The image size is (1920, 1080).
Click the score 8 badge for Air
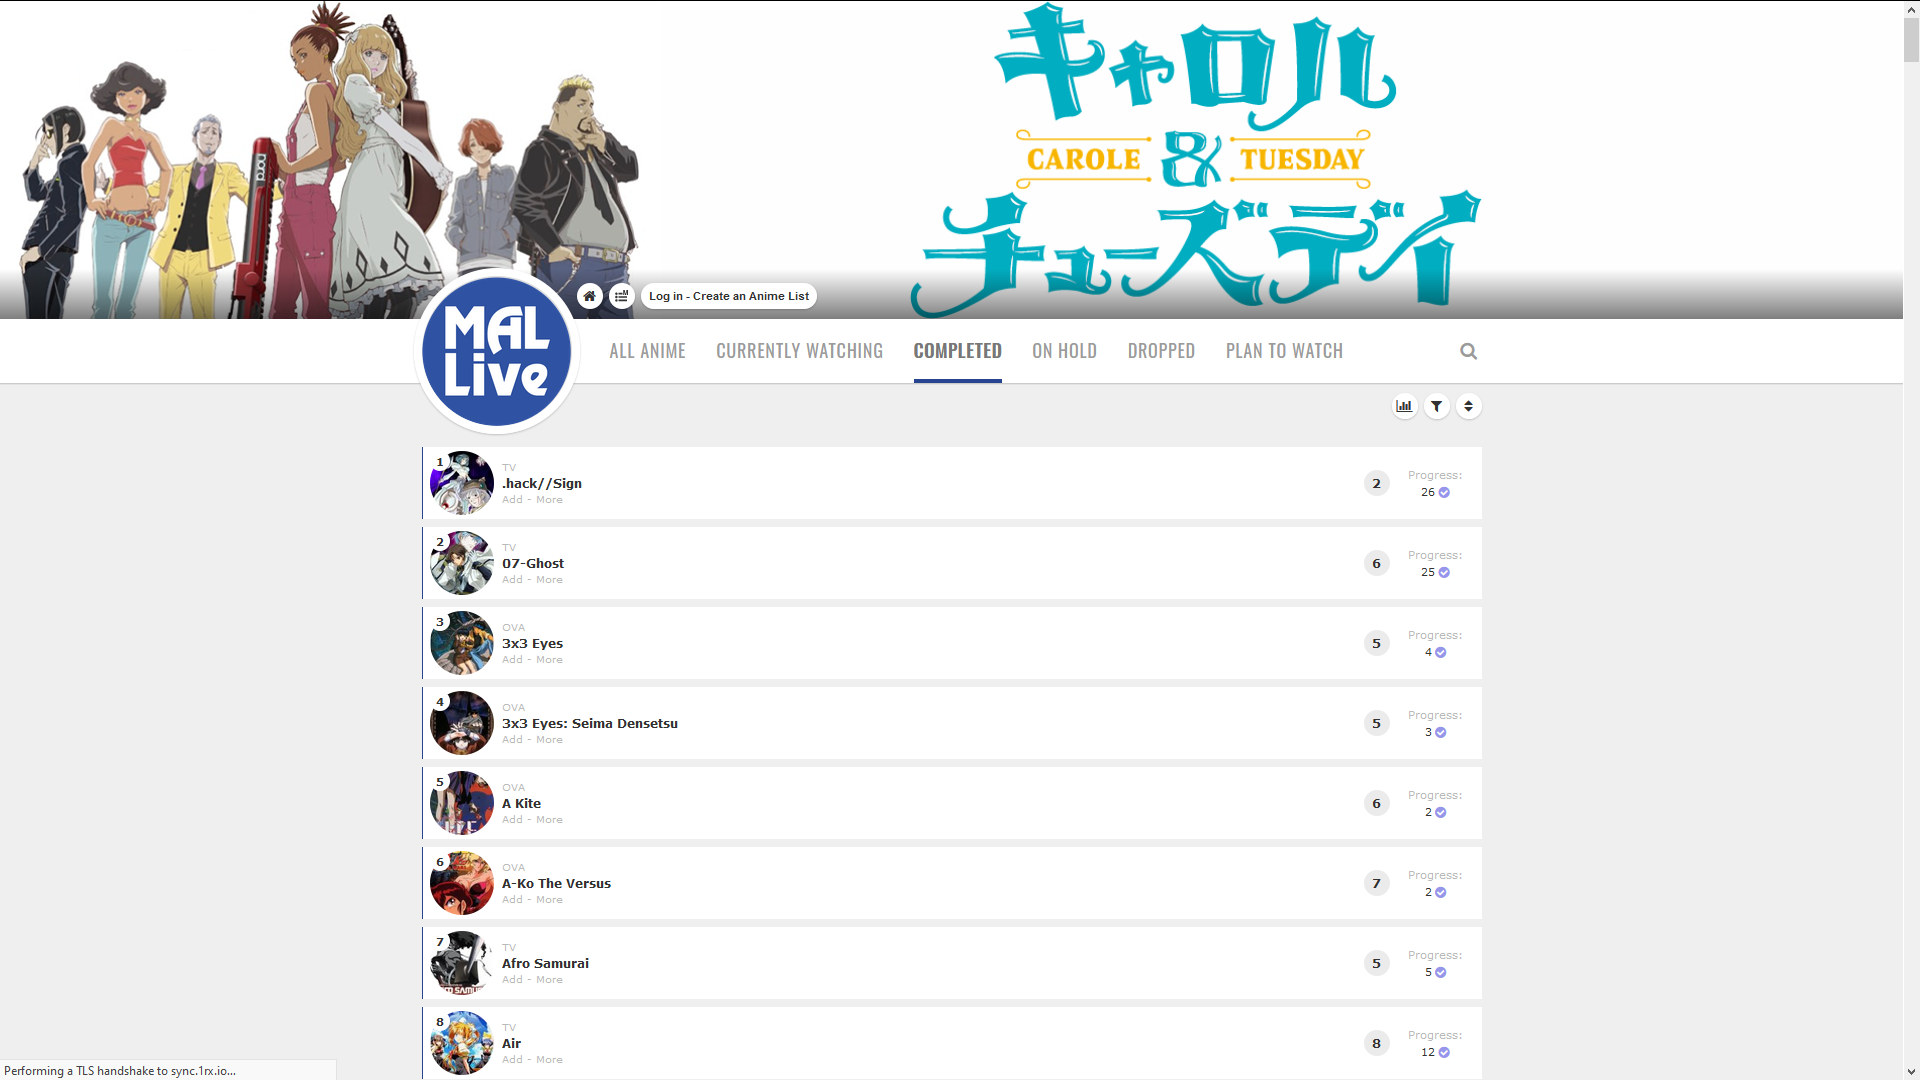pyautogui.click(x=1376, y=1043)
